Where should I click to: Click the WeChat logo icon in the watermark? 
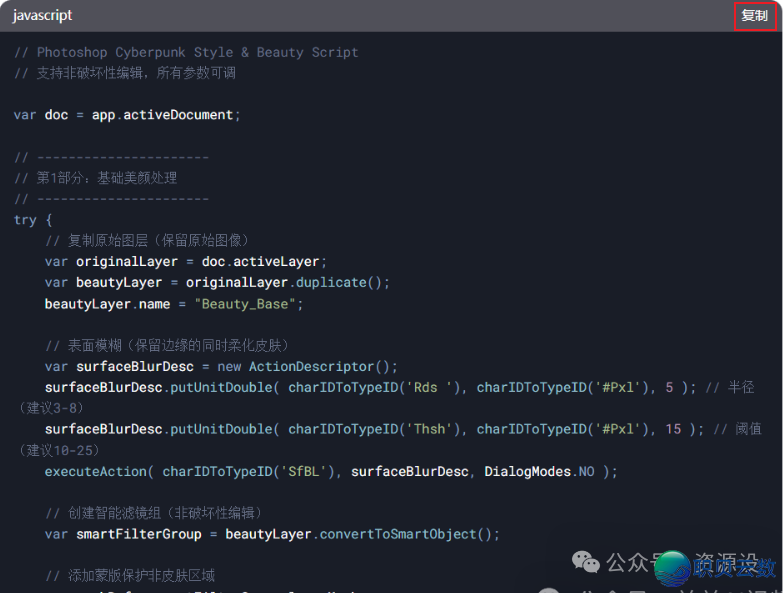point(586,561)
